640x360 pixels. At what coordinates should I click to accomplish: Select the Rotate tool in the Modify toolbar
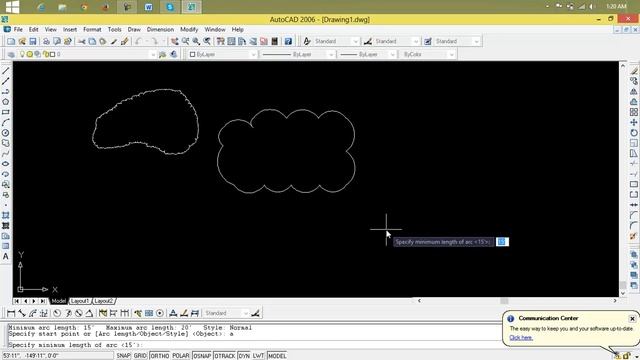pos(633,133)
